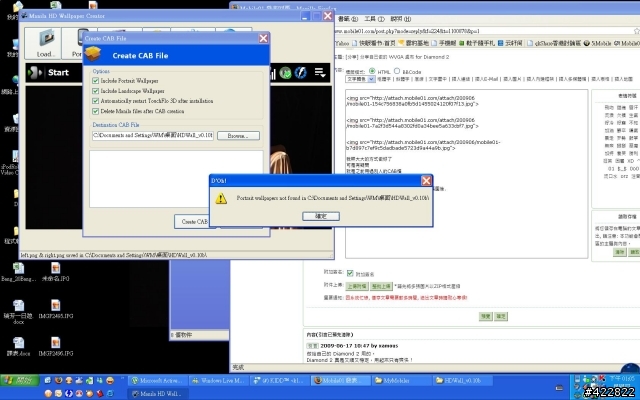
Task: Click the green phone-status icon in the preview bar
Action: [x=286, y=73]
